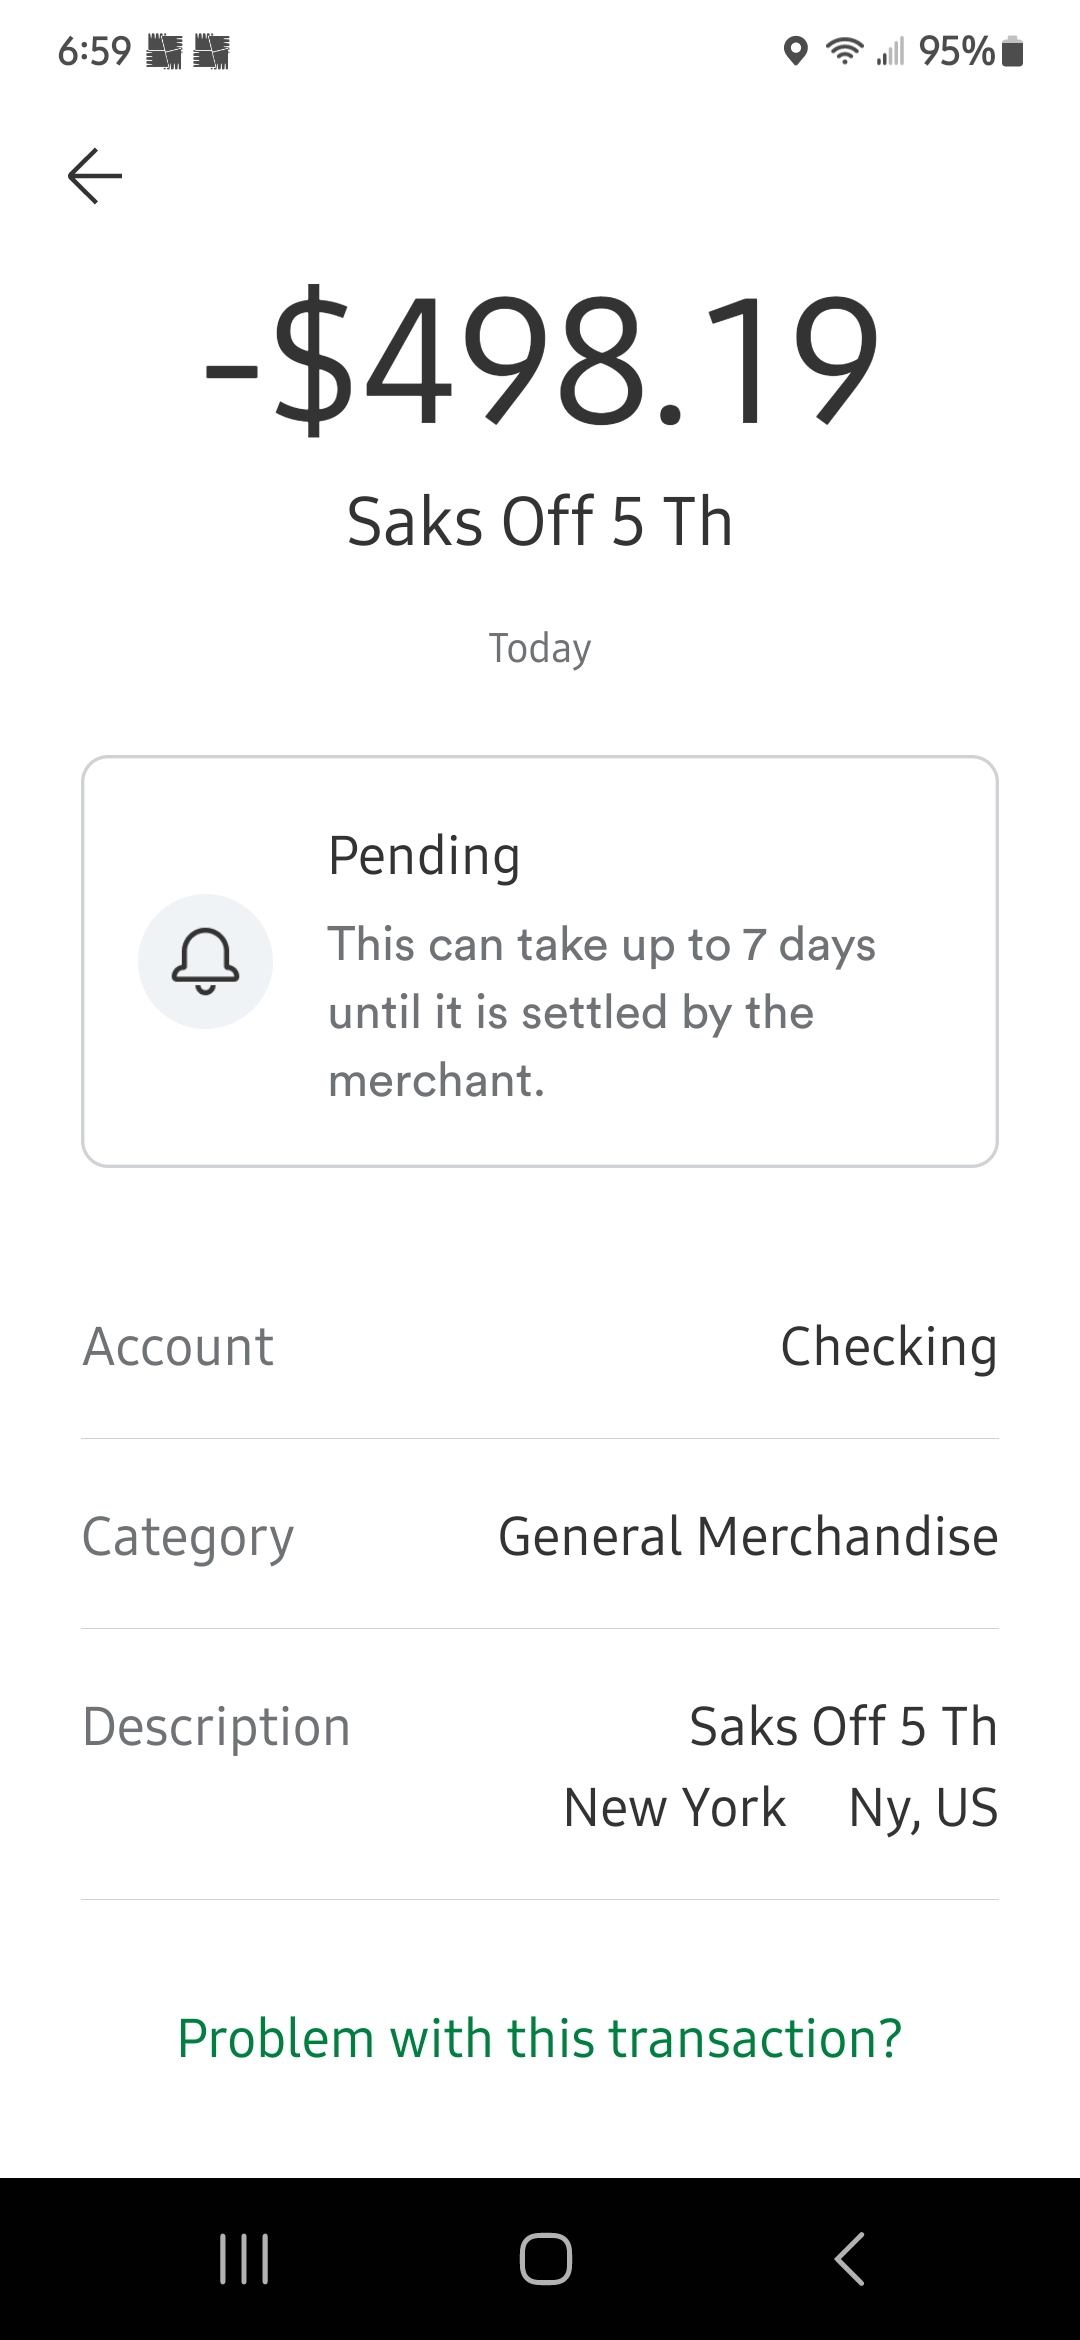Open the Problem with this transaction link
The width and height of the screenshot is (1080, 2340).
click(540, 2038)
